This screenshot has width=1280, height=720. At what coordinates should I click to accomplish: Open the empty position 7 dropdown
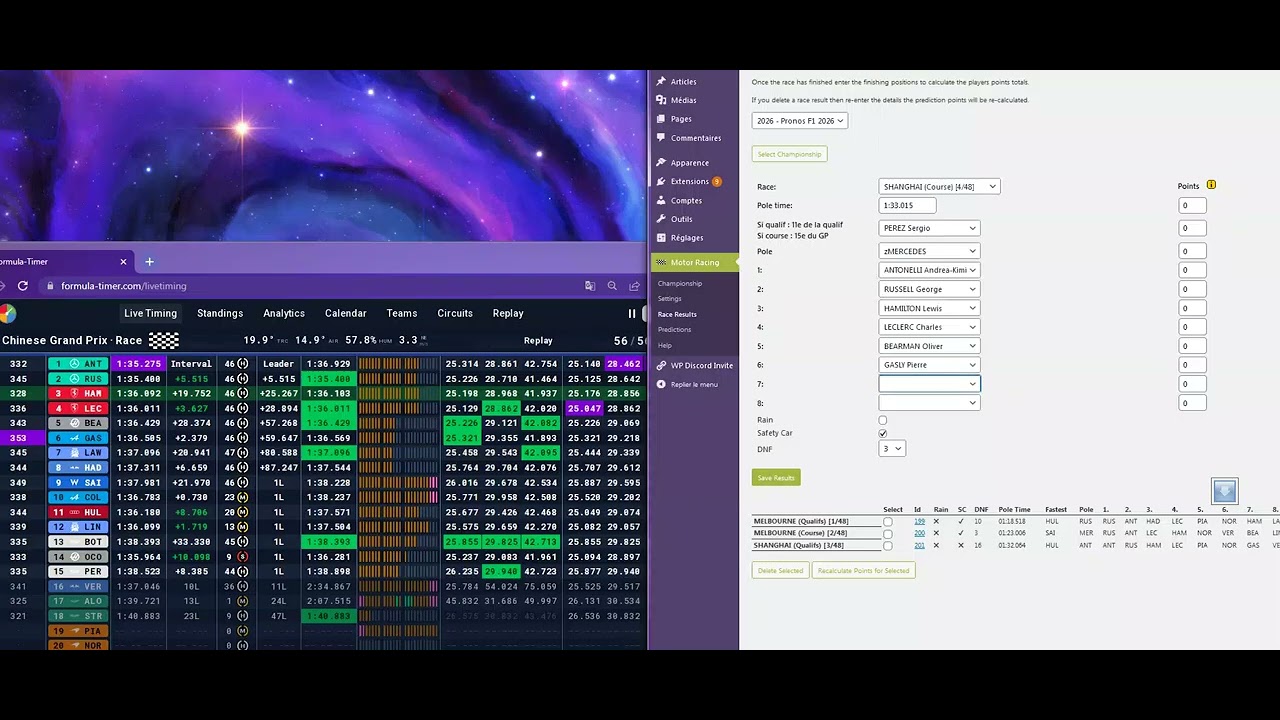(x=929, y=384)
